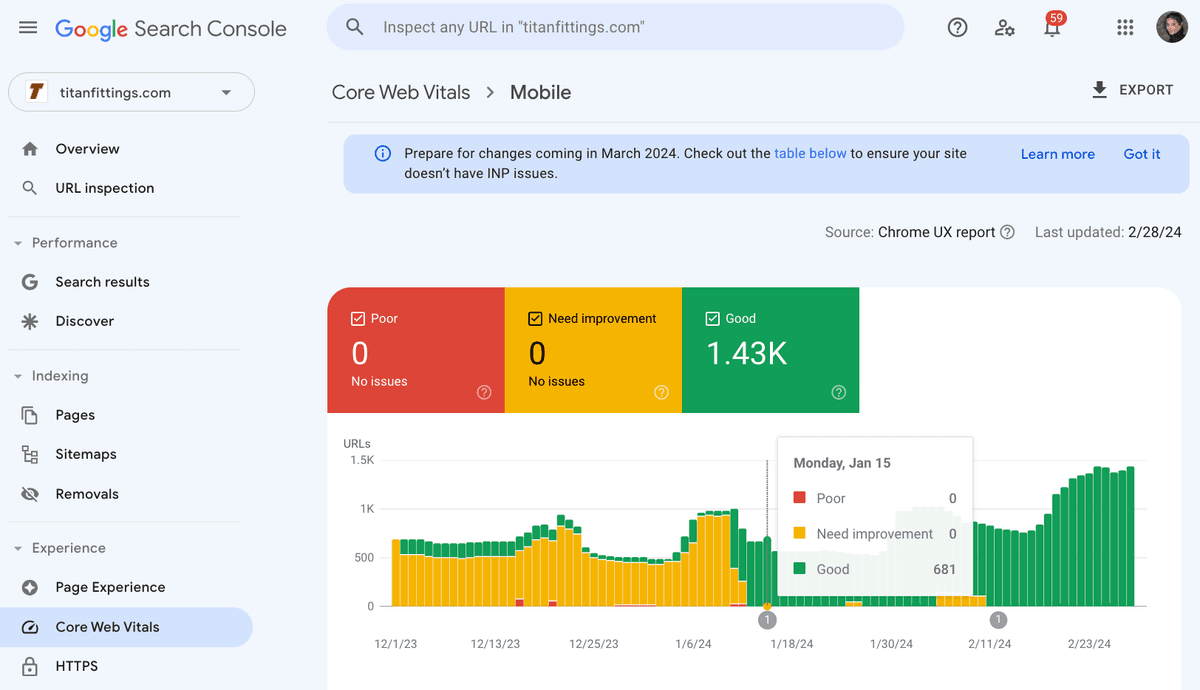Uncheck the Good checkbox

tap(712, 319)
